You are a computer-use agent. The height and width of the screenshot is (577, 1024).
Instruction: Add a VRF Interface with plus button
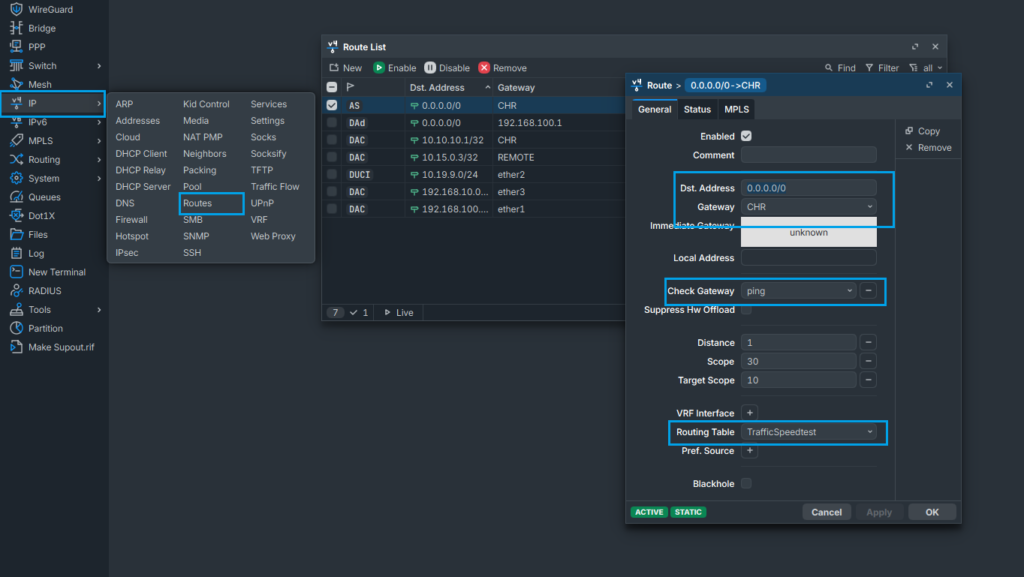click(x=749, y=413)
